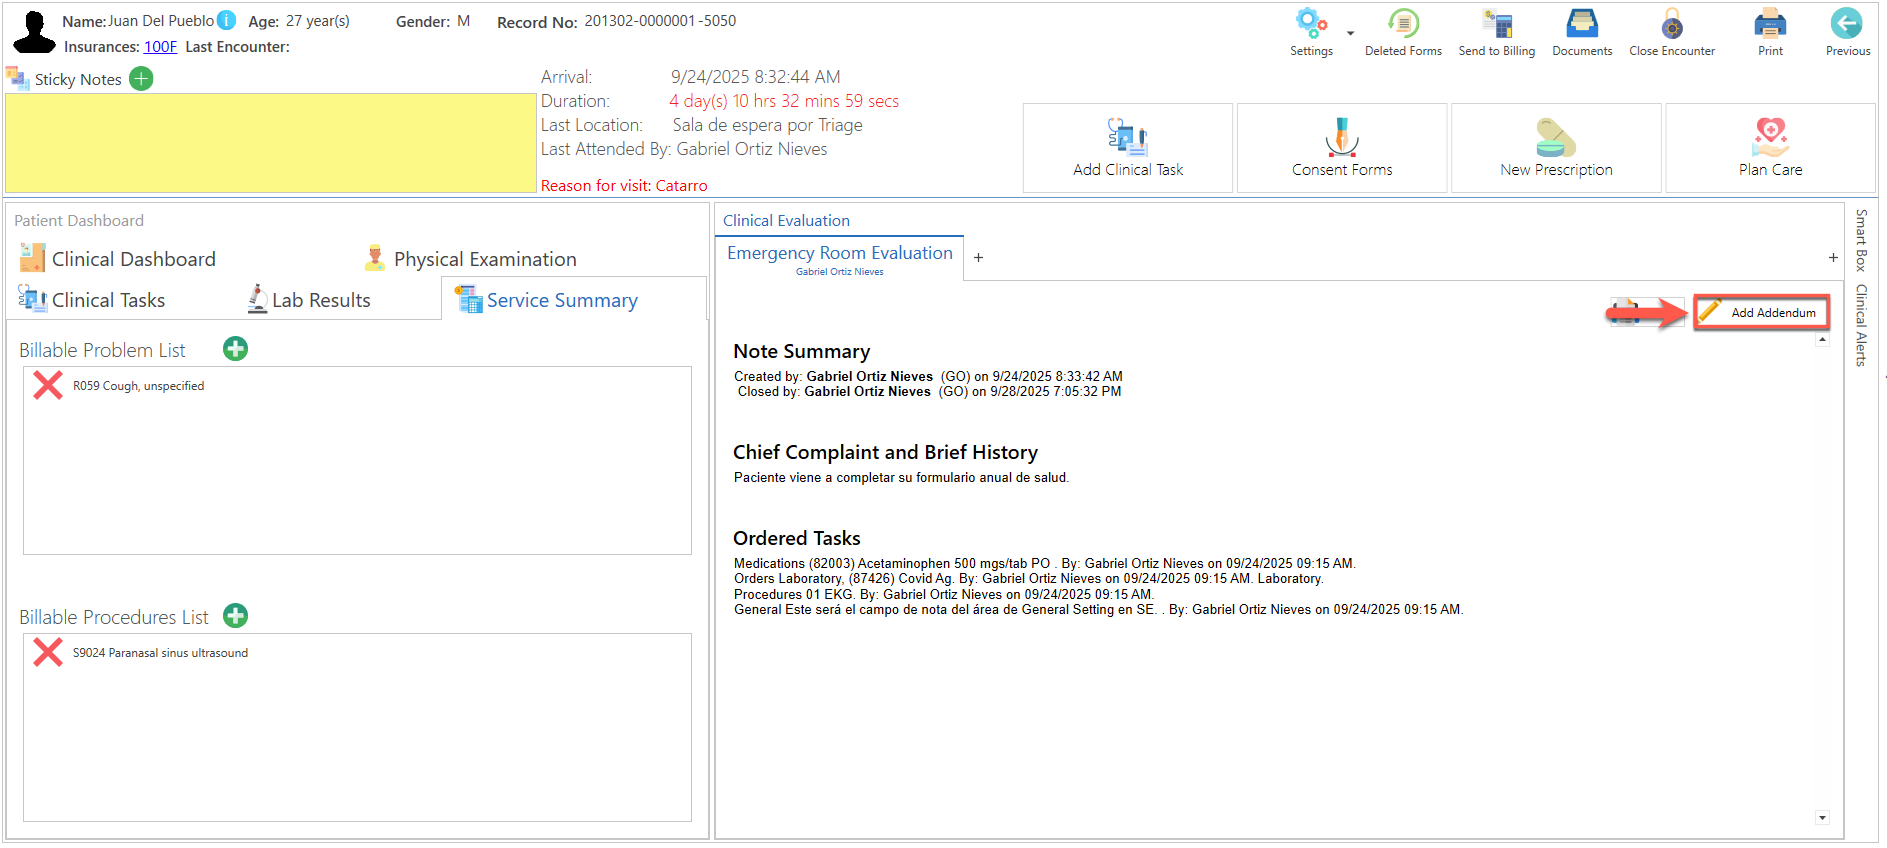1887x848 pixels.
Task: Click the plus at Clinical Evaluation's right edge
Action: tap(1833, 258)
